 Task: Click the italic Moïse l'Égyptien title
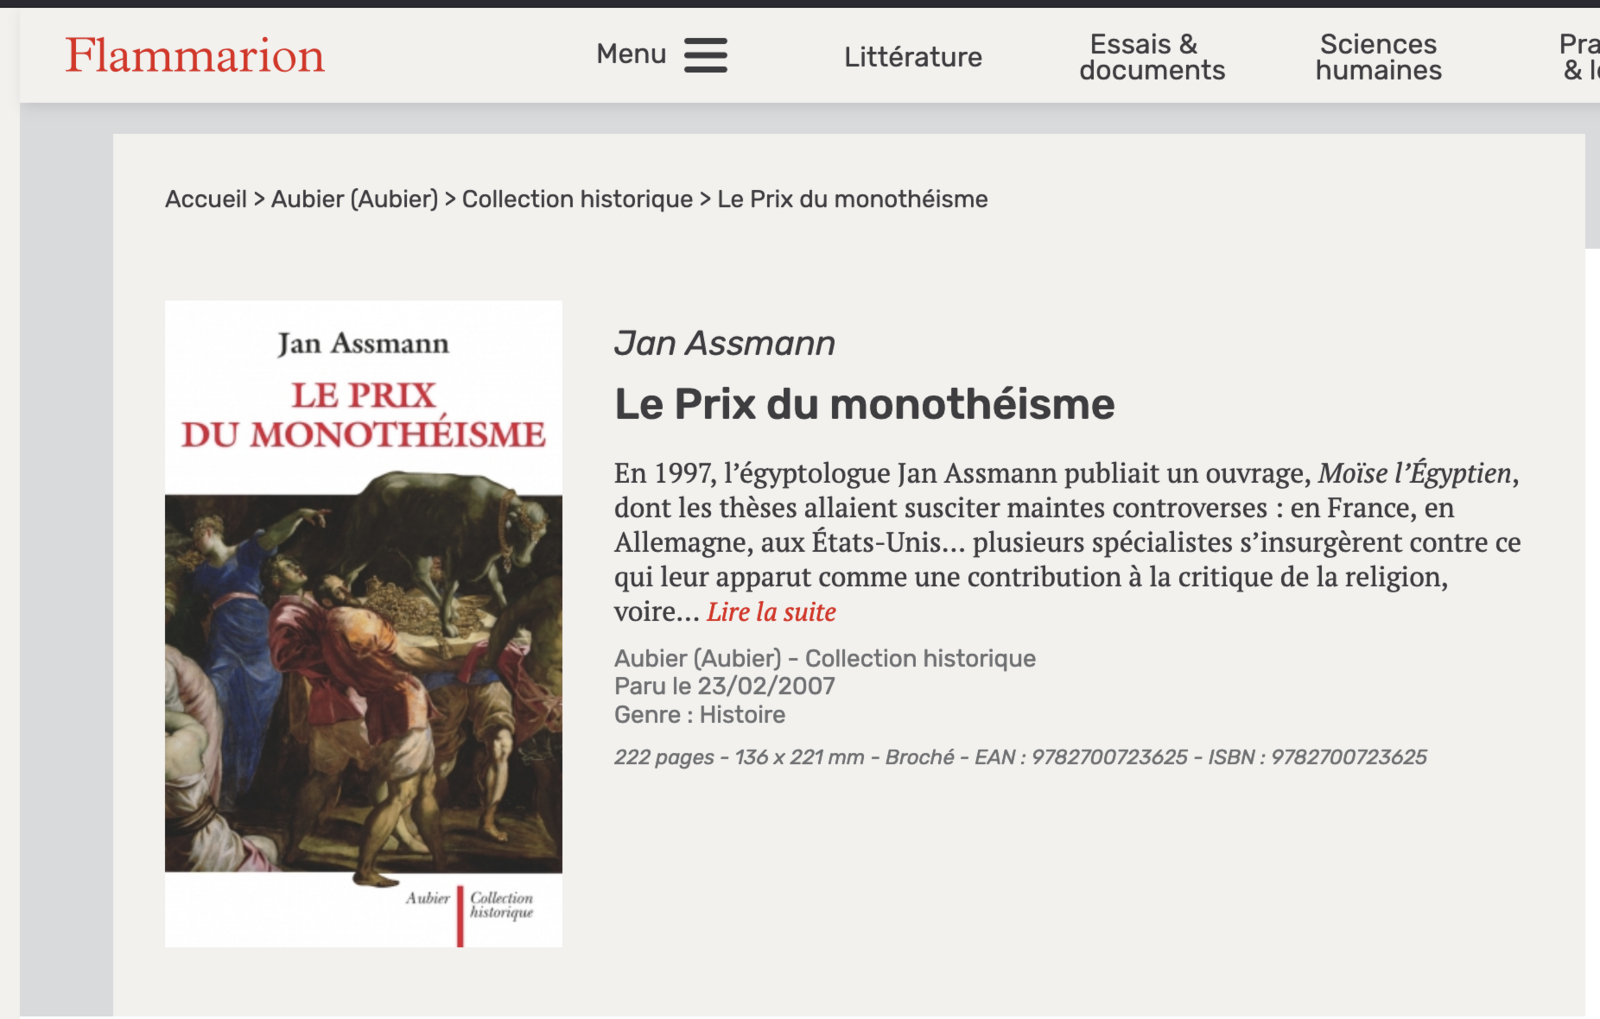(1414, 473)
